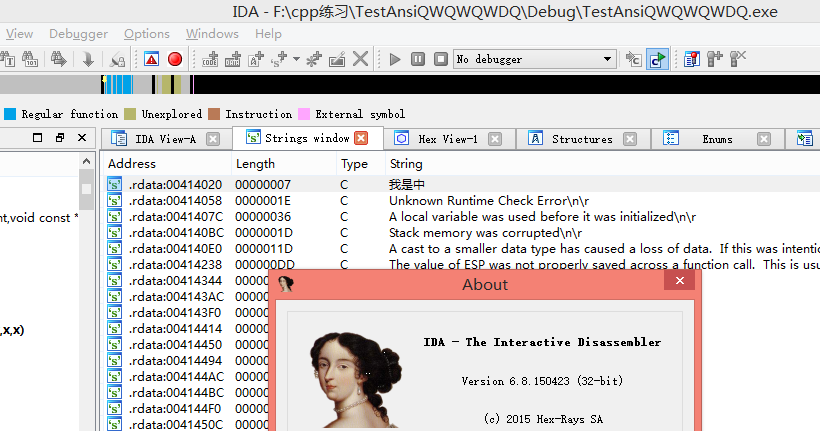Viewport: 820px width, 431px height.
Task: Switch to the Structures tab
Action: (582, 139)
